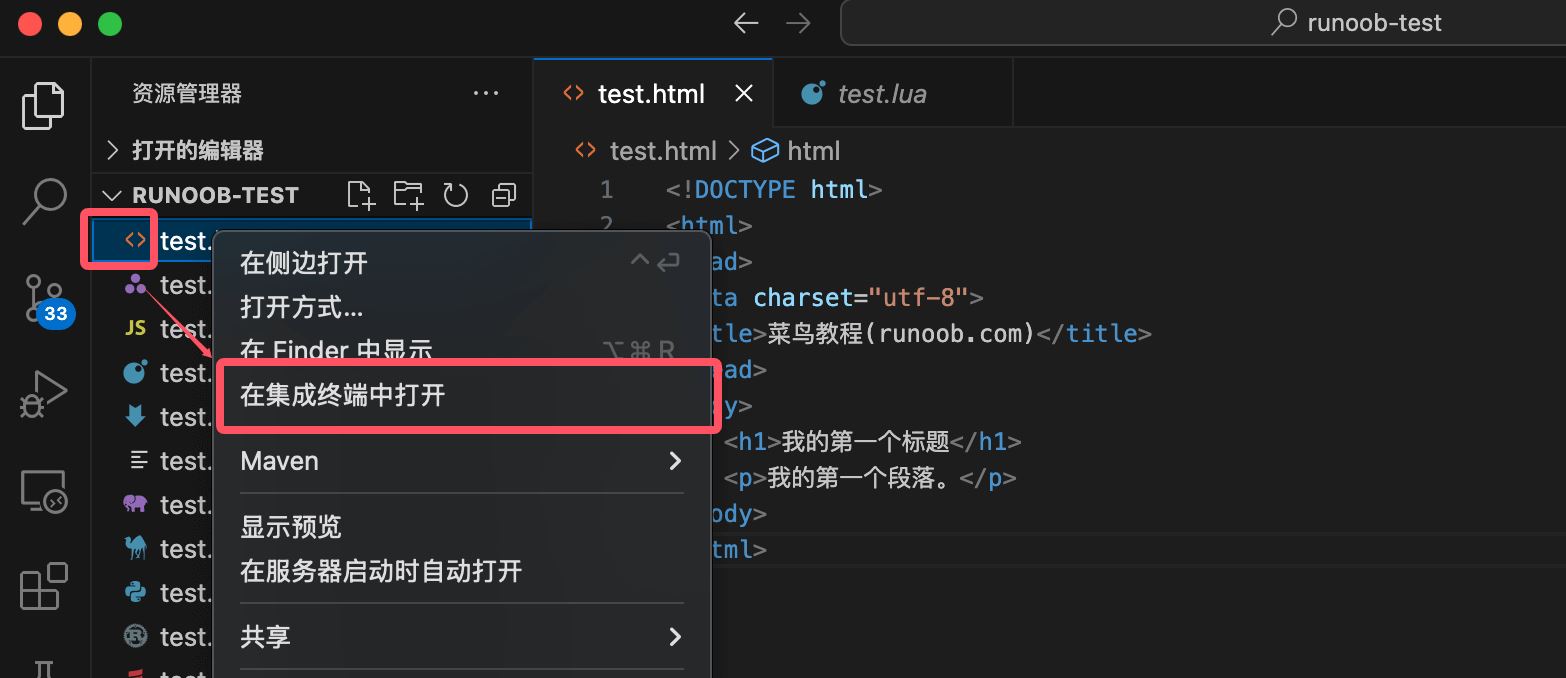This screenshot has width=1566, height=678.
Task: Click the New File icon in RUNOOB-TEST header
Action: coord(360,194)
